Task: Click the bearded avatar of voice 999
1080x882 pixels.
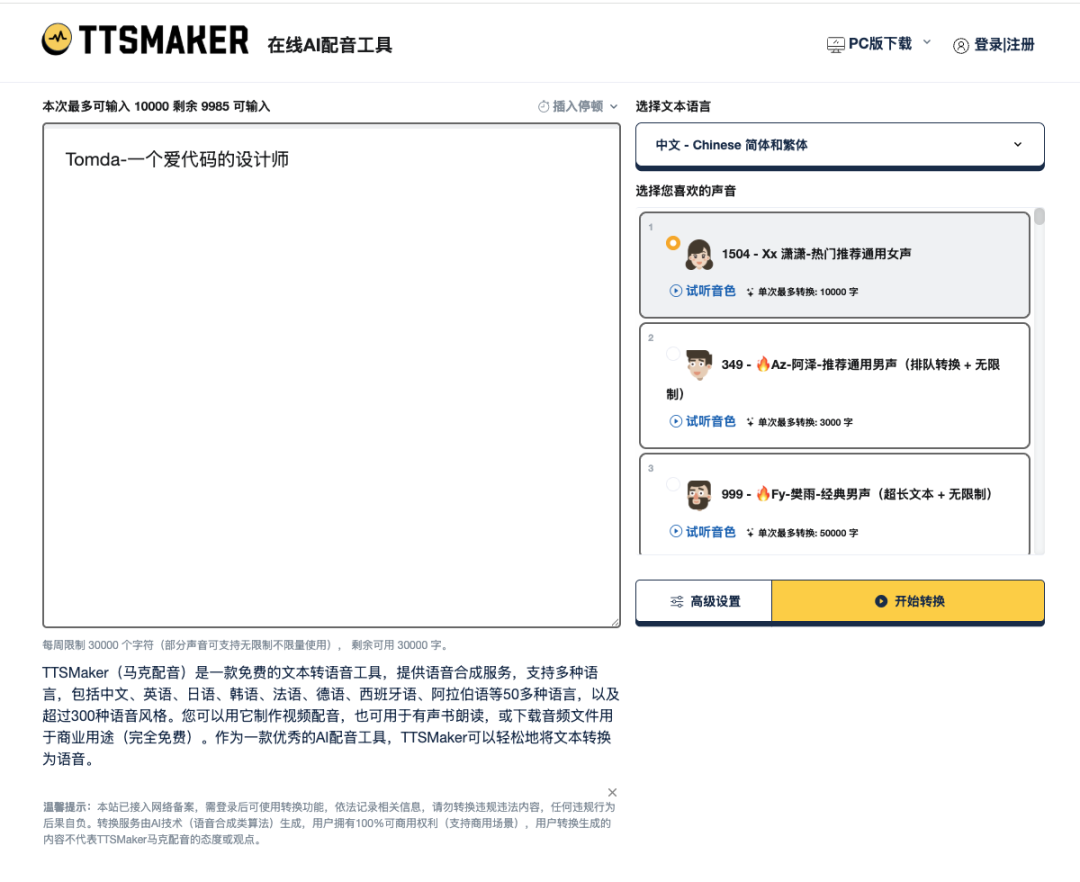Action: pyautogui.click(x=698, y=494)
